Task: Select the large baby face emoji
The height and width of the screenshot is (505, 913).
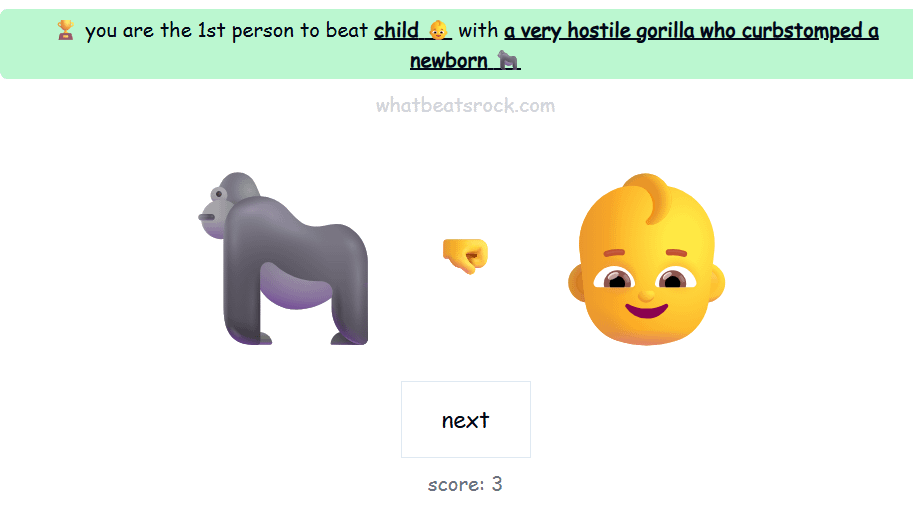Action: 646,259
